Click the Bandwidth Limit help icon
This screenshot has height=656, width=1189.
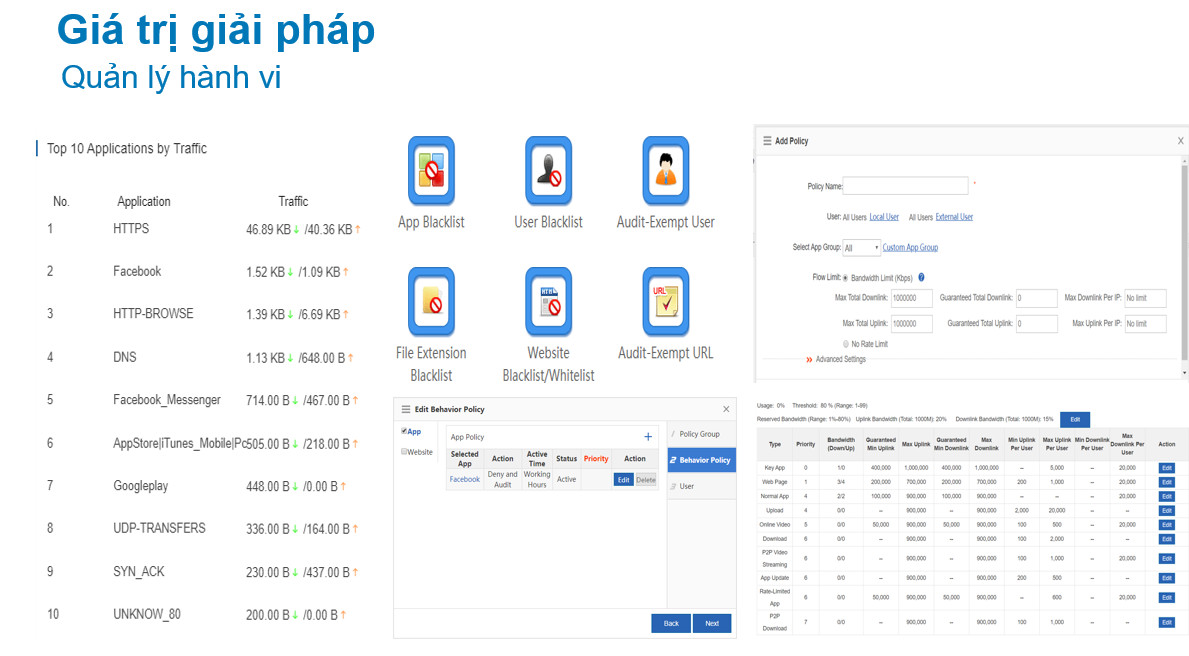click(x=920, y=277)
